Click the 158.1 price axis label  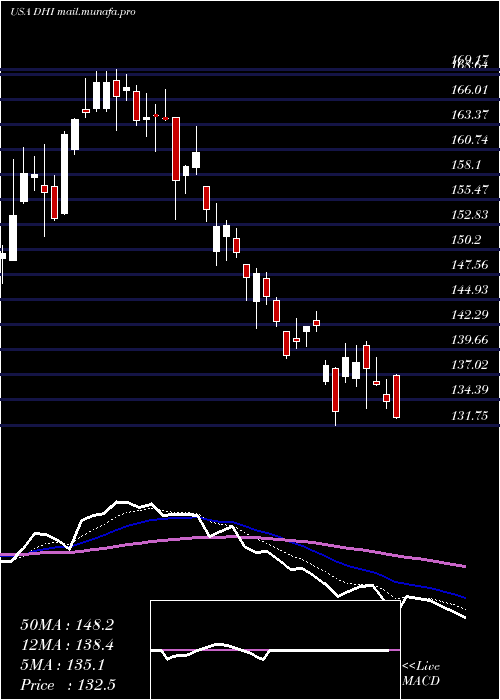pyautogui.click(x=466, y=165)
